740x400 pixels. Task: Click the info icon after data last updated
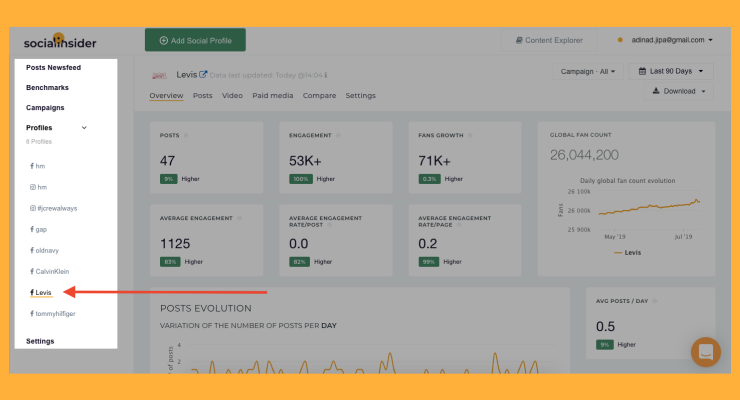pos(326,75)
